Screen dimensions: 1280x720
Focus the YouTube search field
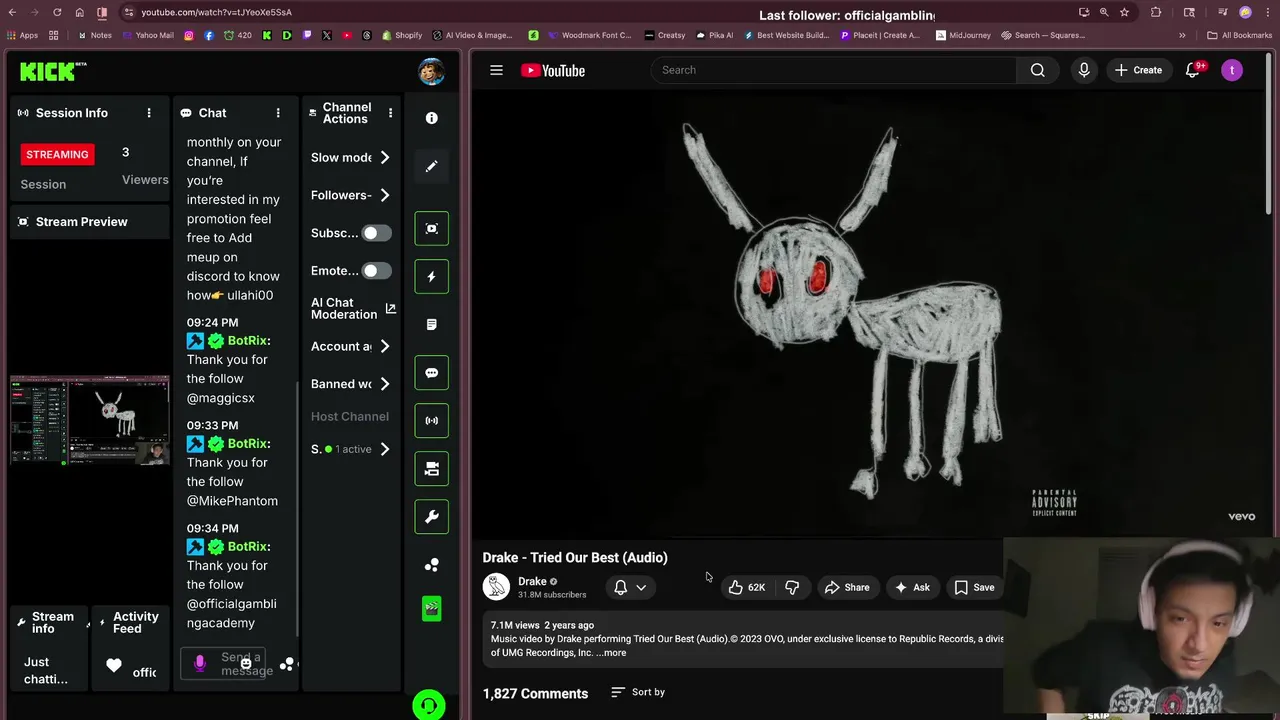point(833,70)
